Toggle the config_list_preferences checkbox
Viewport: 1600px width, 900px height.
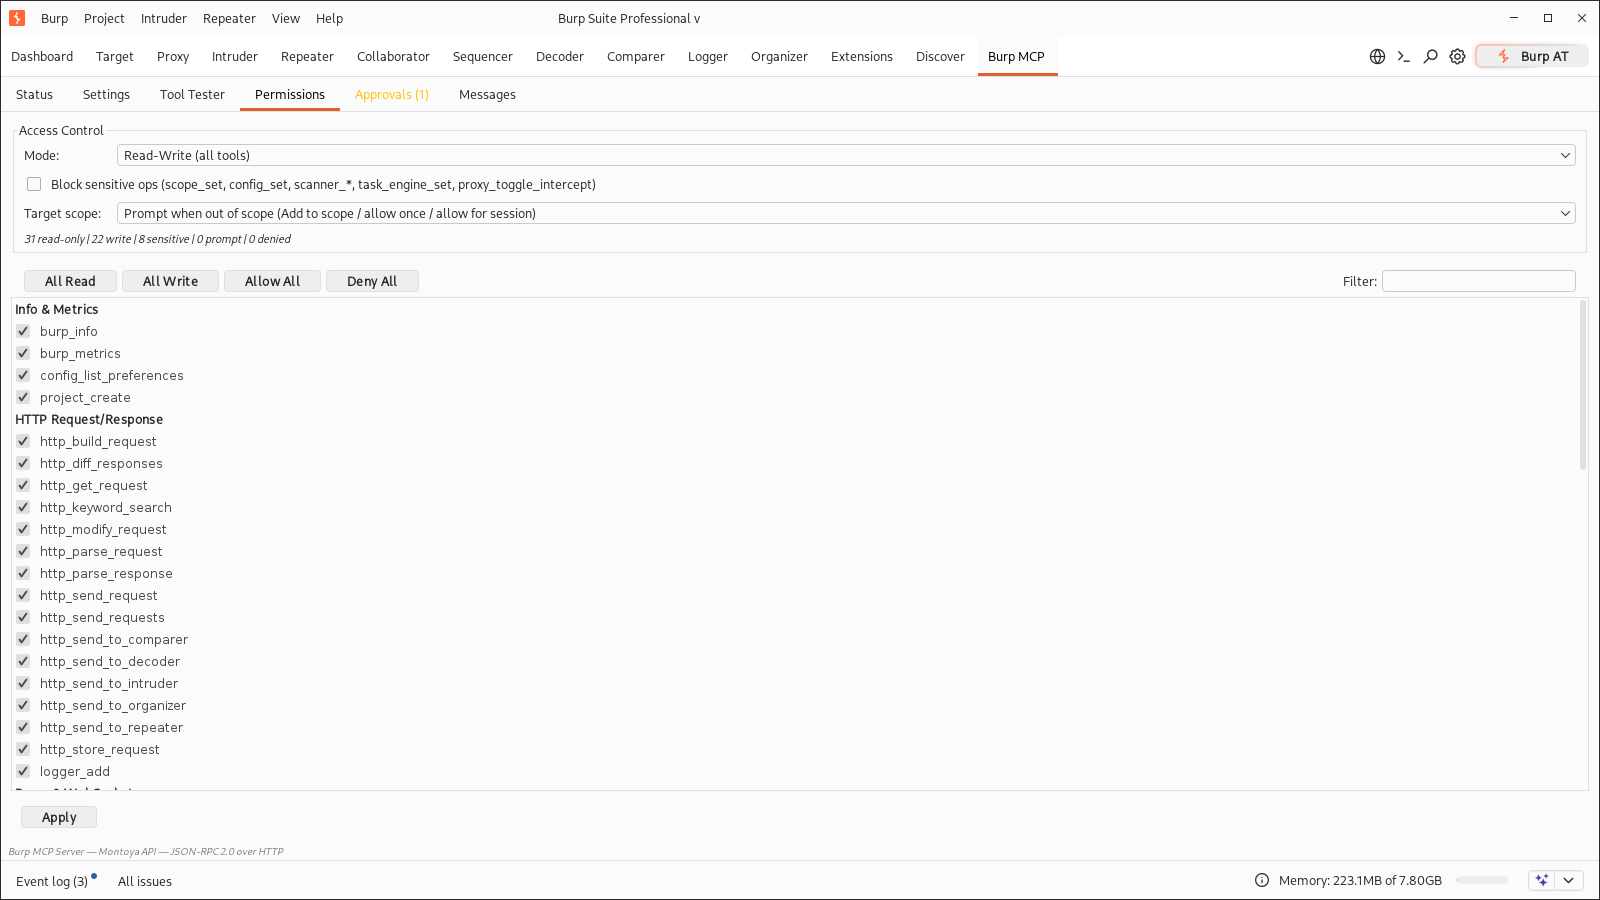click(23, 375)
